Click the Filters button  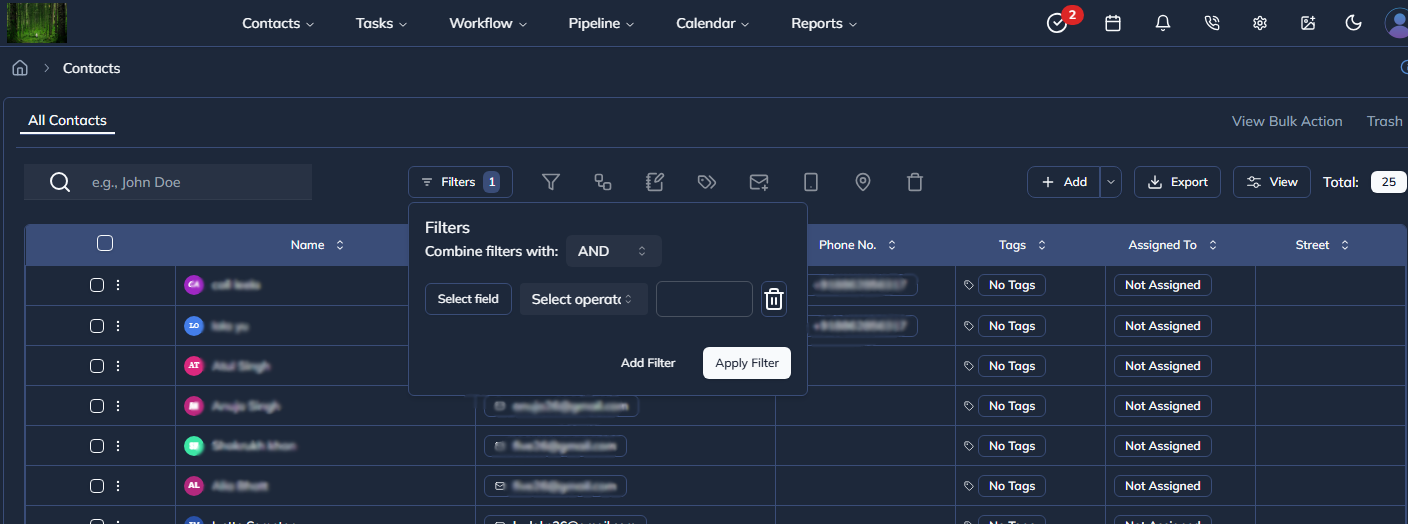[460, 182]
